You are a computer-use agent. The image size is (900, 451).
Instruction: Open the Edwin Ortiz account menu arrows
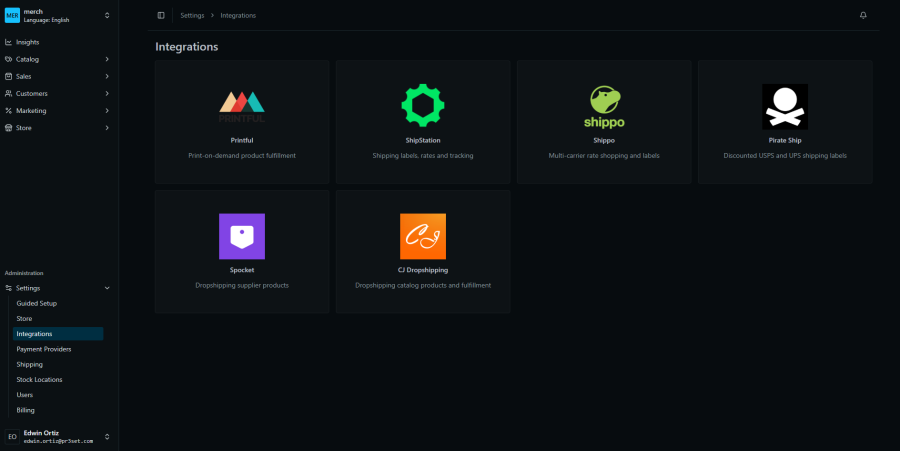pos(107,437)
